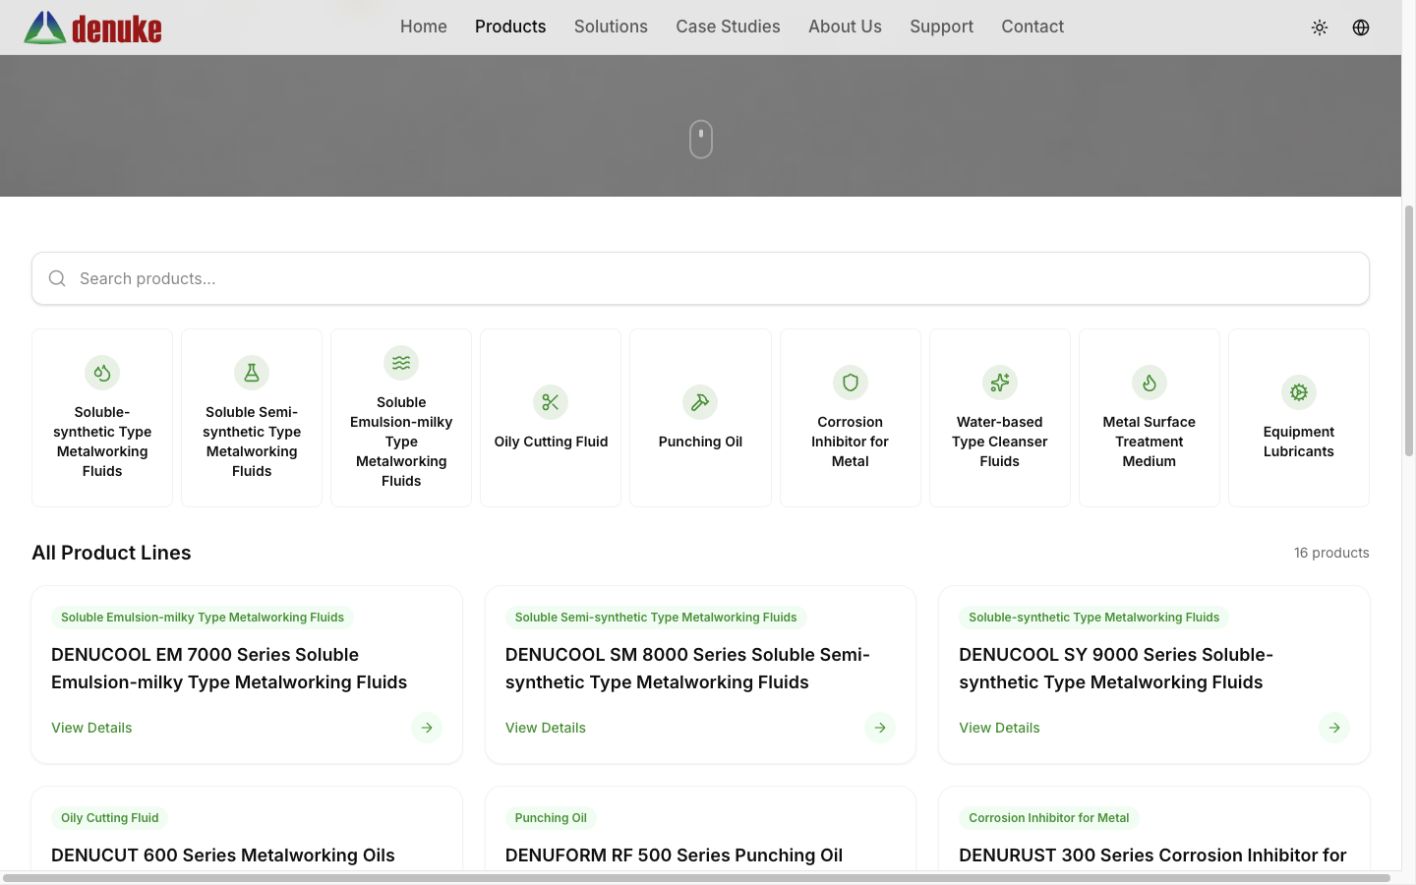Select the Equipment Lubricants gear icon
The image size is (1416, 885).
(1299, 392)
